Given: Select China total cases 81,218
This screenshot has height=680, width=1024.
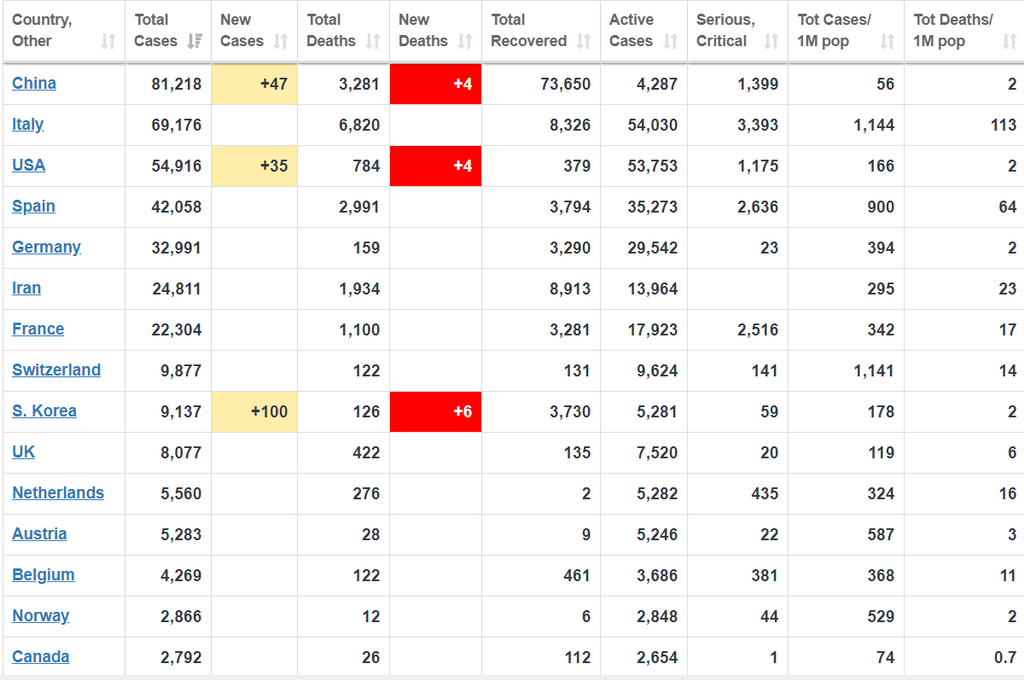Looking at the screenshot, I should [176, 84].
